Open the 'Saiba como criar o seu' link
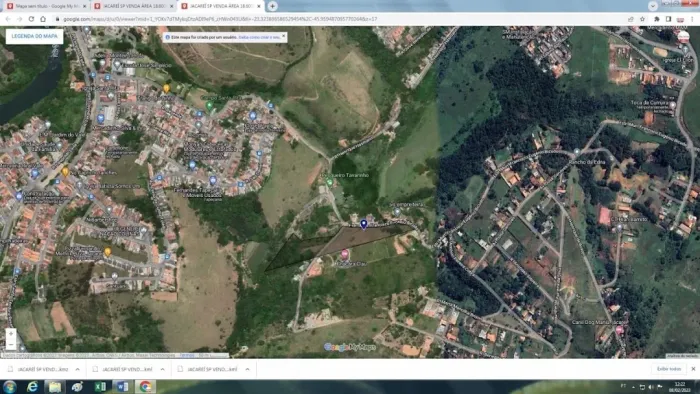The width and height of the screenshot is (700, 394). [x=259, y=37]
